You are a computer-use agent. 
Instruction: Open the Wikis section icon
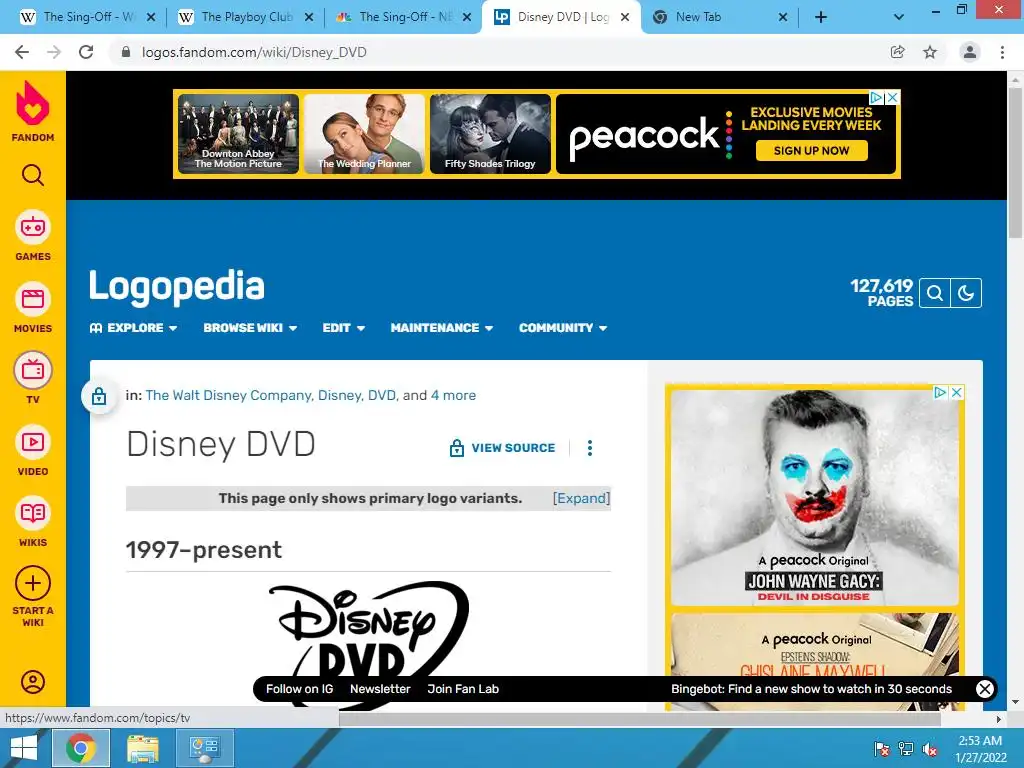click(33, 513)
